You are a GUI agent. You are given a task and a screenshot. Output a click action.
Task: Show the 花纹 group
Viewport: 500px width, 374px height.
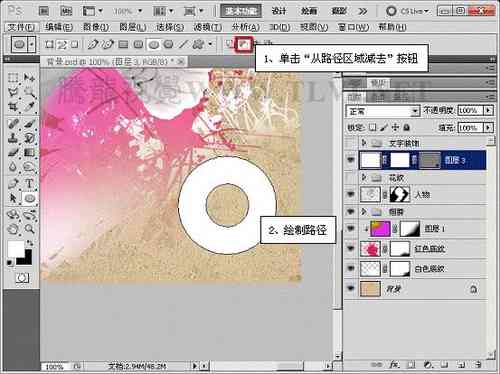tap(350, 177)
